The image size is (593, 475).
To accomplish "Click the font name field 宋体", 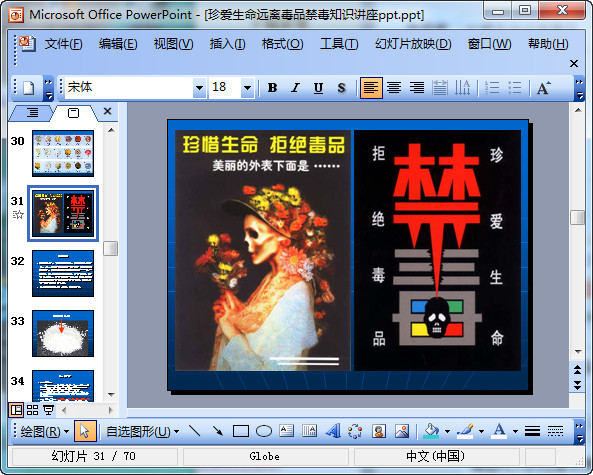I will coord(129,88).
